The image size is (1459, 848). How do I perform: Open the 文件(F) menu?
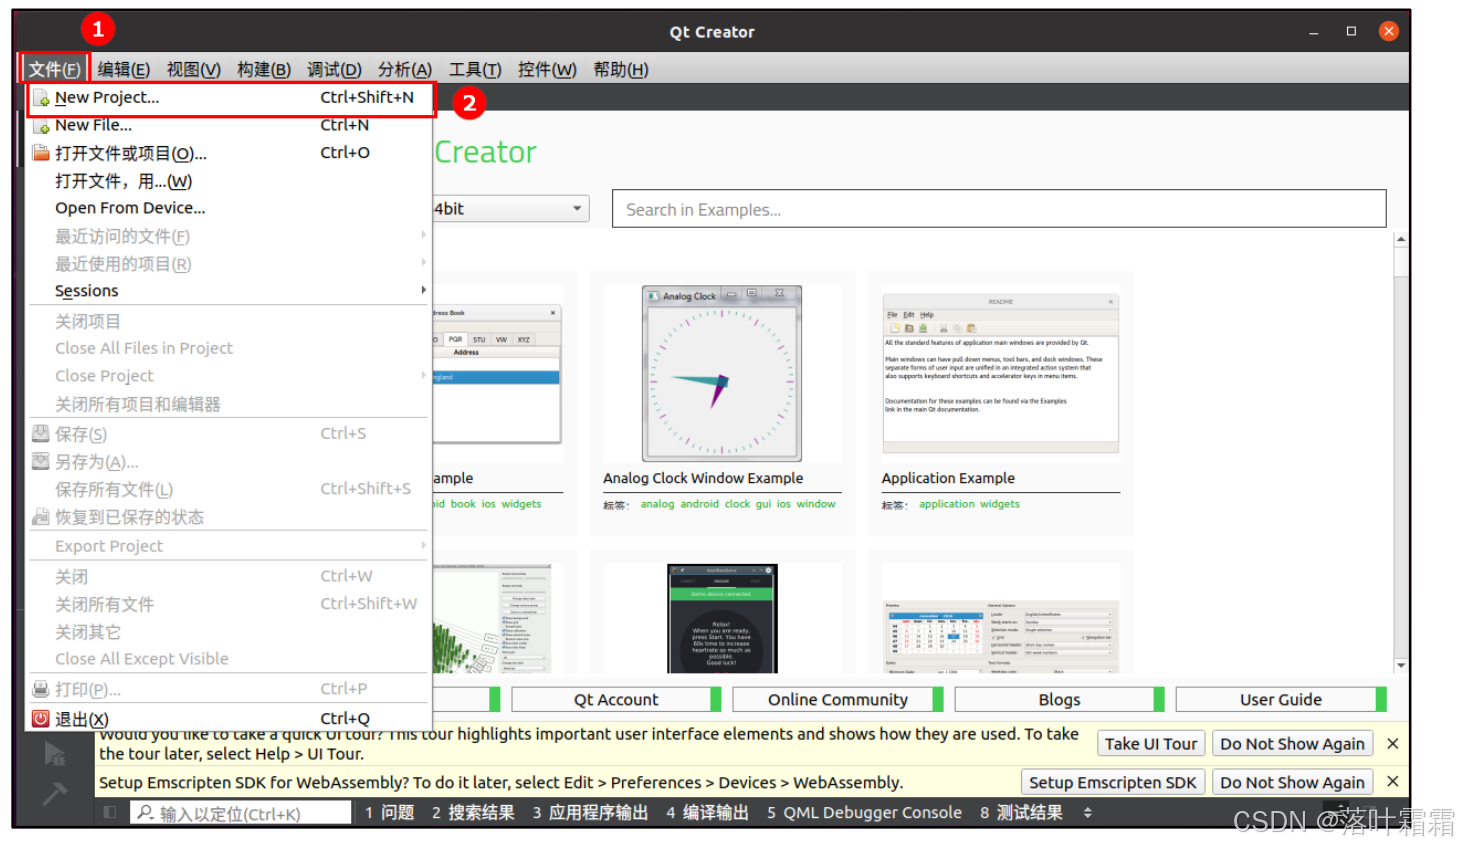click(54, 69)
